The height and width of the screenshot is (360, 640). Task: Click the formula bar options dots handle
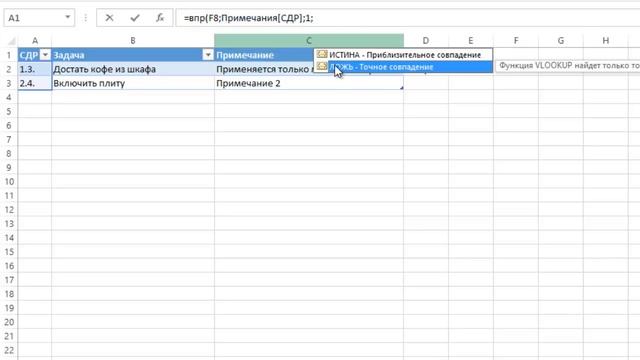click(x=86, y=18)
